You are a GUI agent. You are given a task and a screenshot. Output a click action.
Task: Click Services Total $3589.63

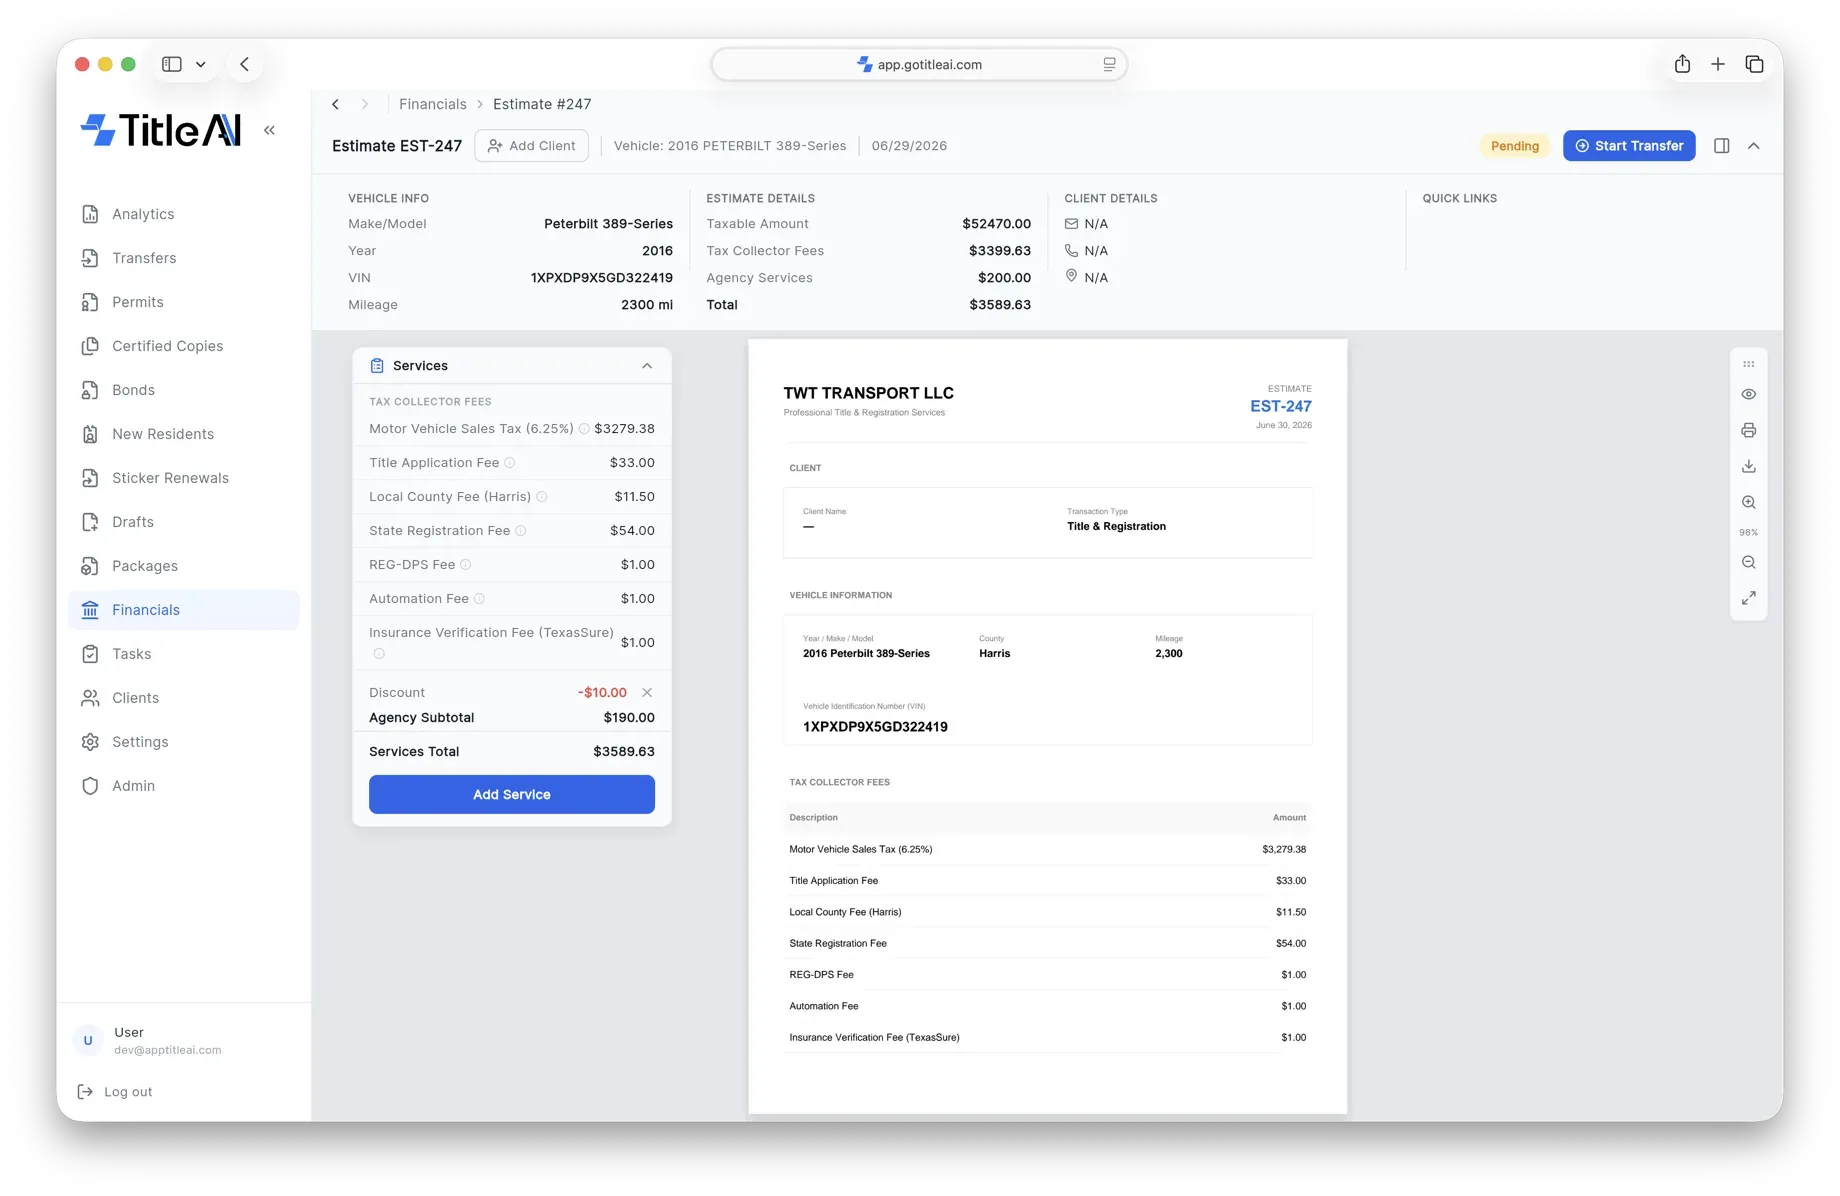623,752
